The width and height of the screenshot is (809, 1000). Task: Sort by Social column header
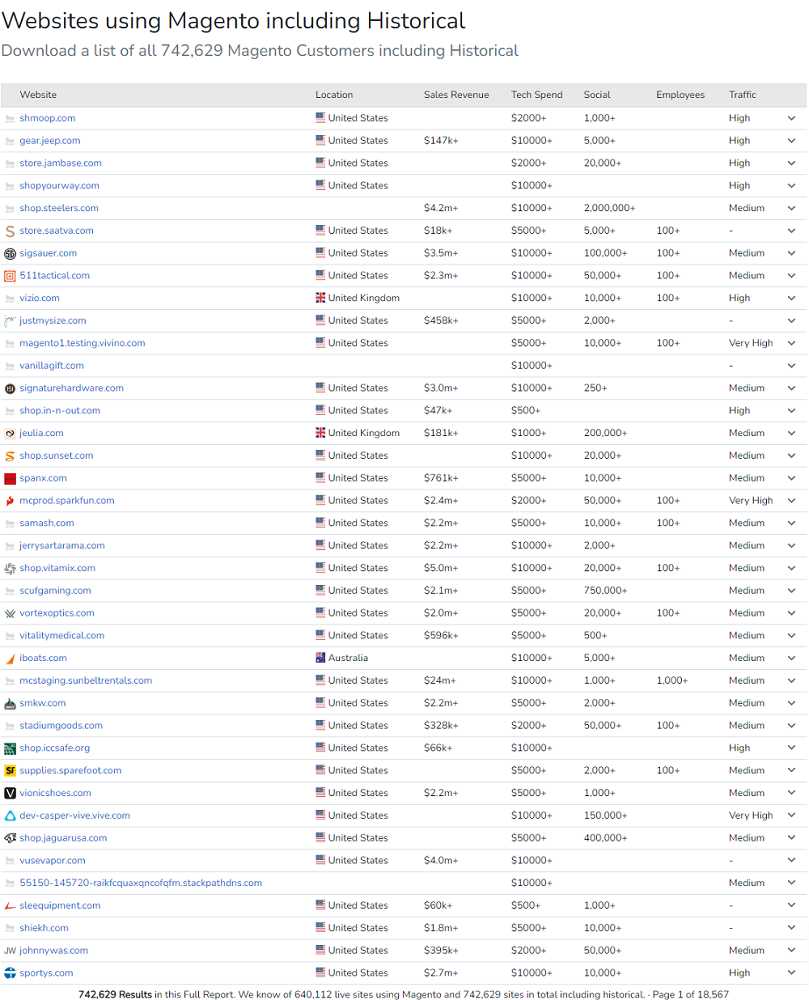coord(597,94)
